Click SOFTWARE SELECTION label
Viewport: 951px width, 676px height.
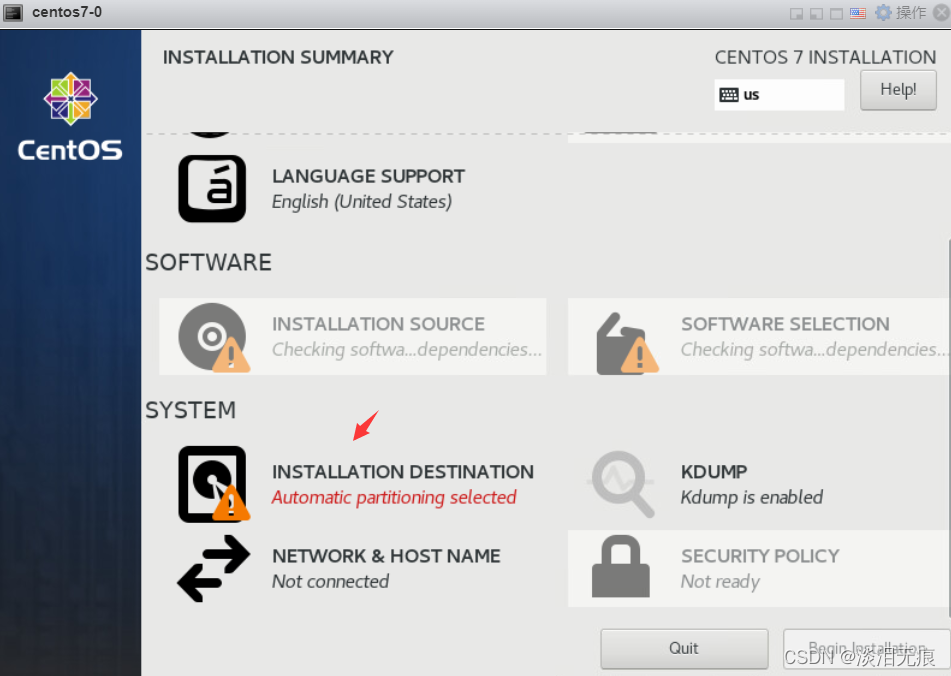click(785, 324)
